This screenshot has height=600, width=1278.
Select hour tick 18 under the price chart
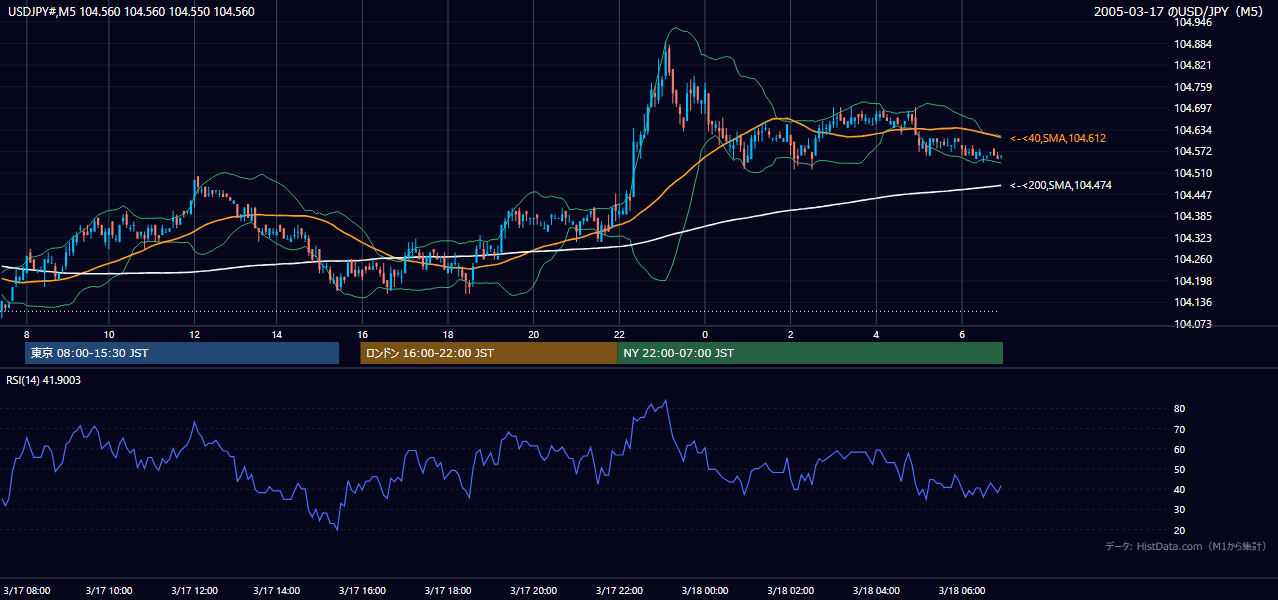tap(448, 334)
